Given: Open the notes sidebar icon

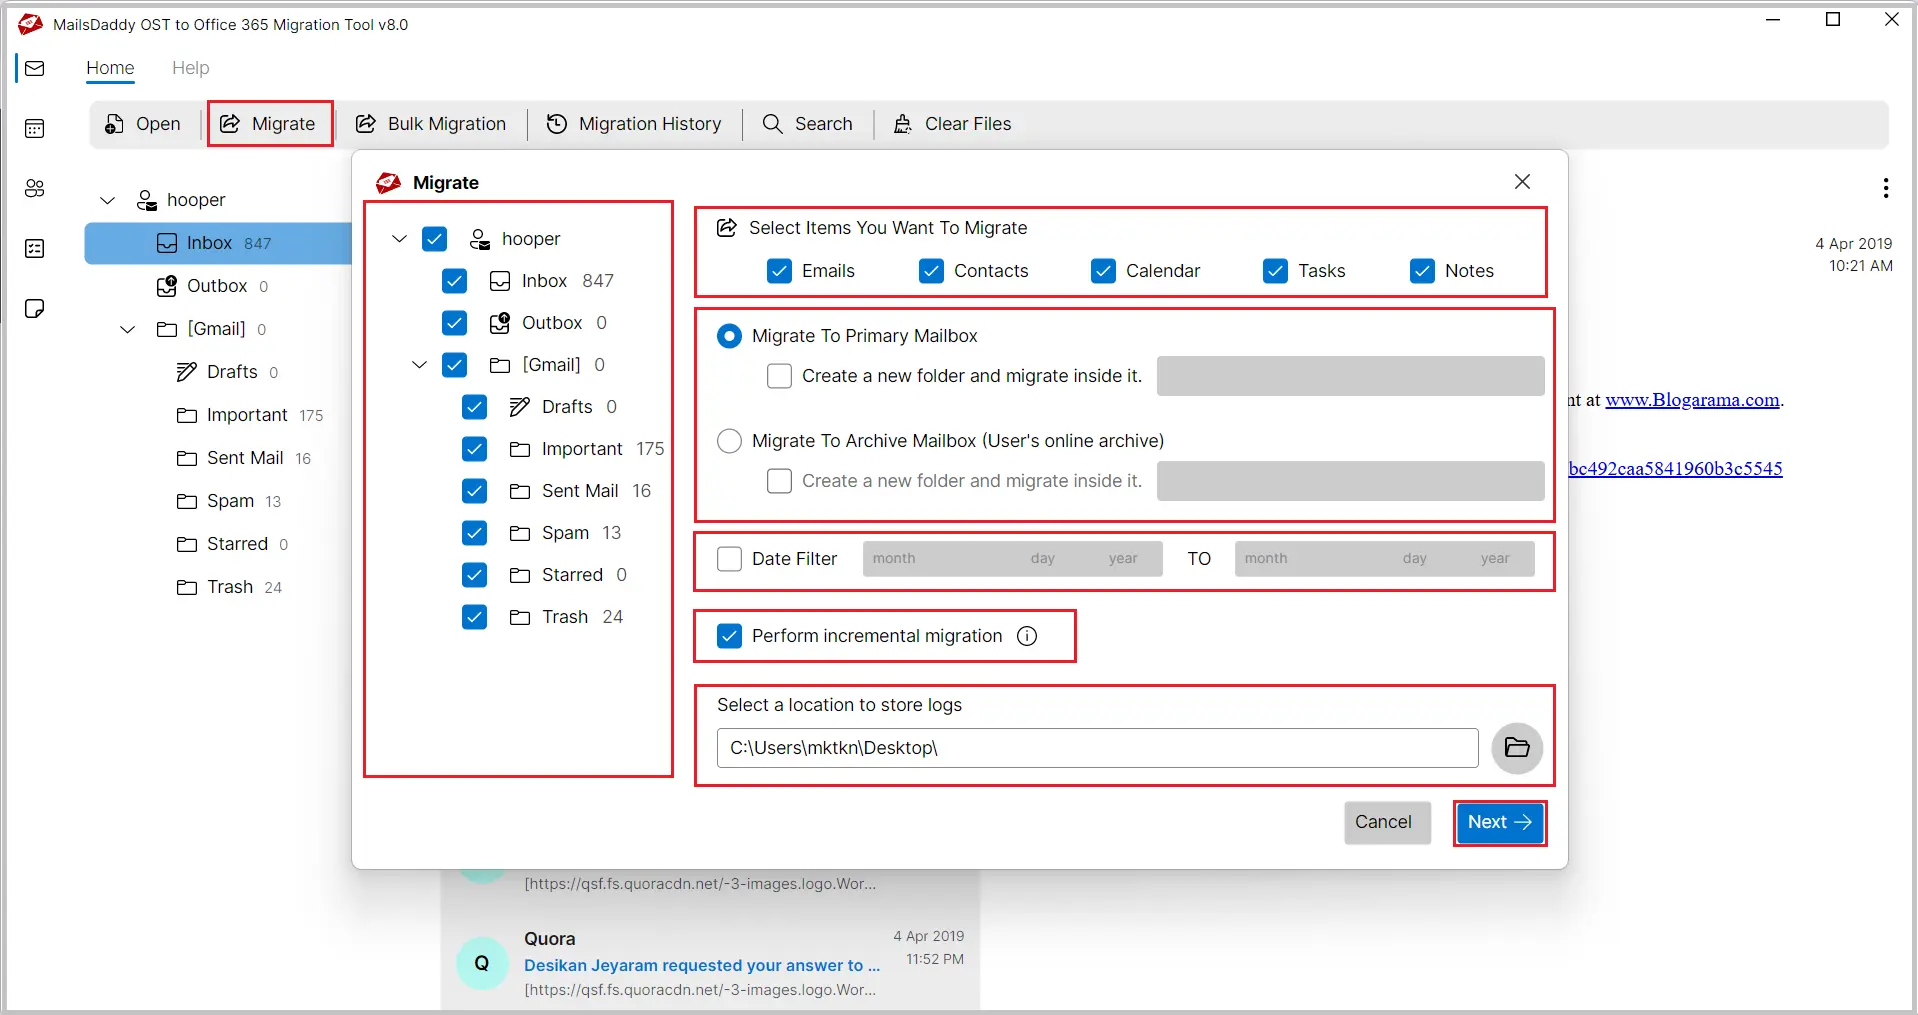Looking at the screenshot, I should [35, 308].
